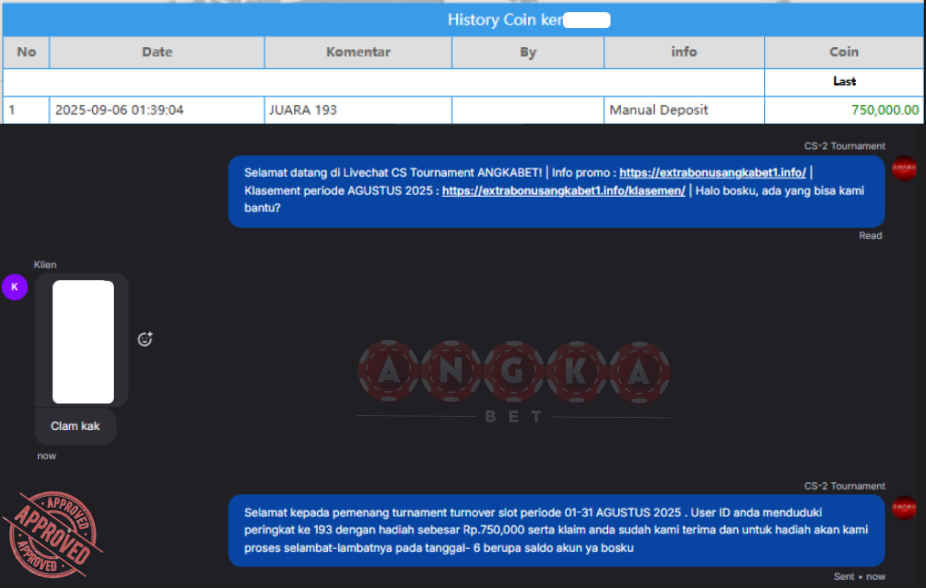926x588 pixels.
Task: Click the History Coin table title
Action: click(x=529, y=19)
